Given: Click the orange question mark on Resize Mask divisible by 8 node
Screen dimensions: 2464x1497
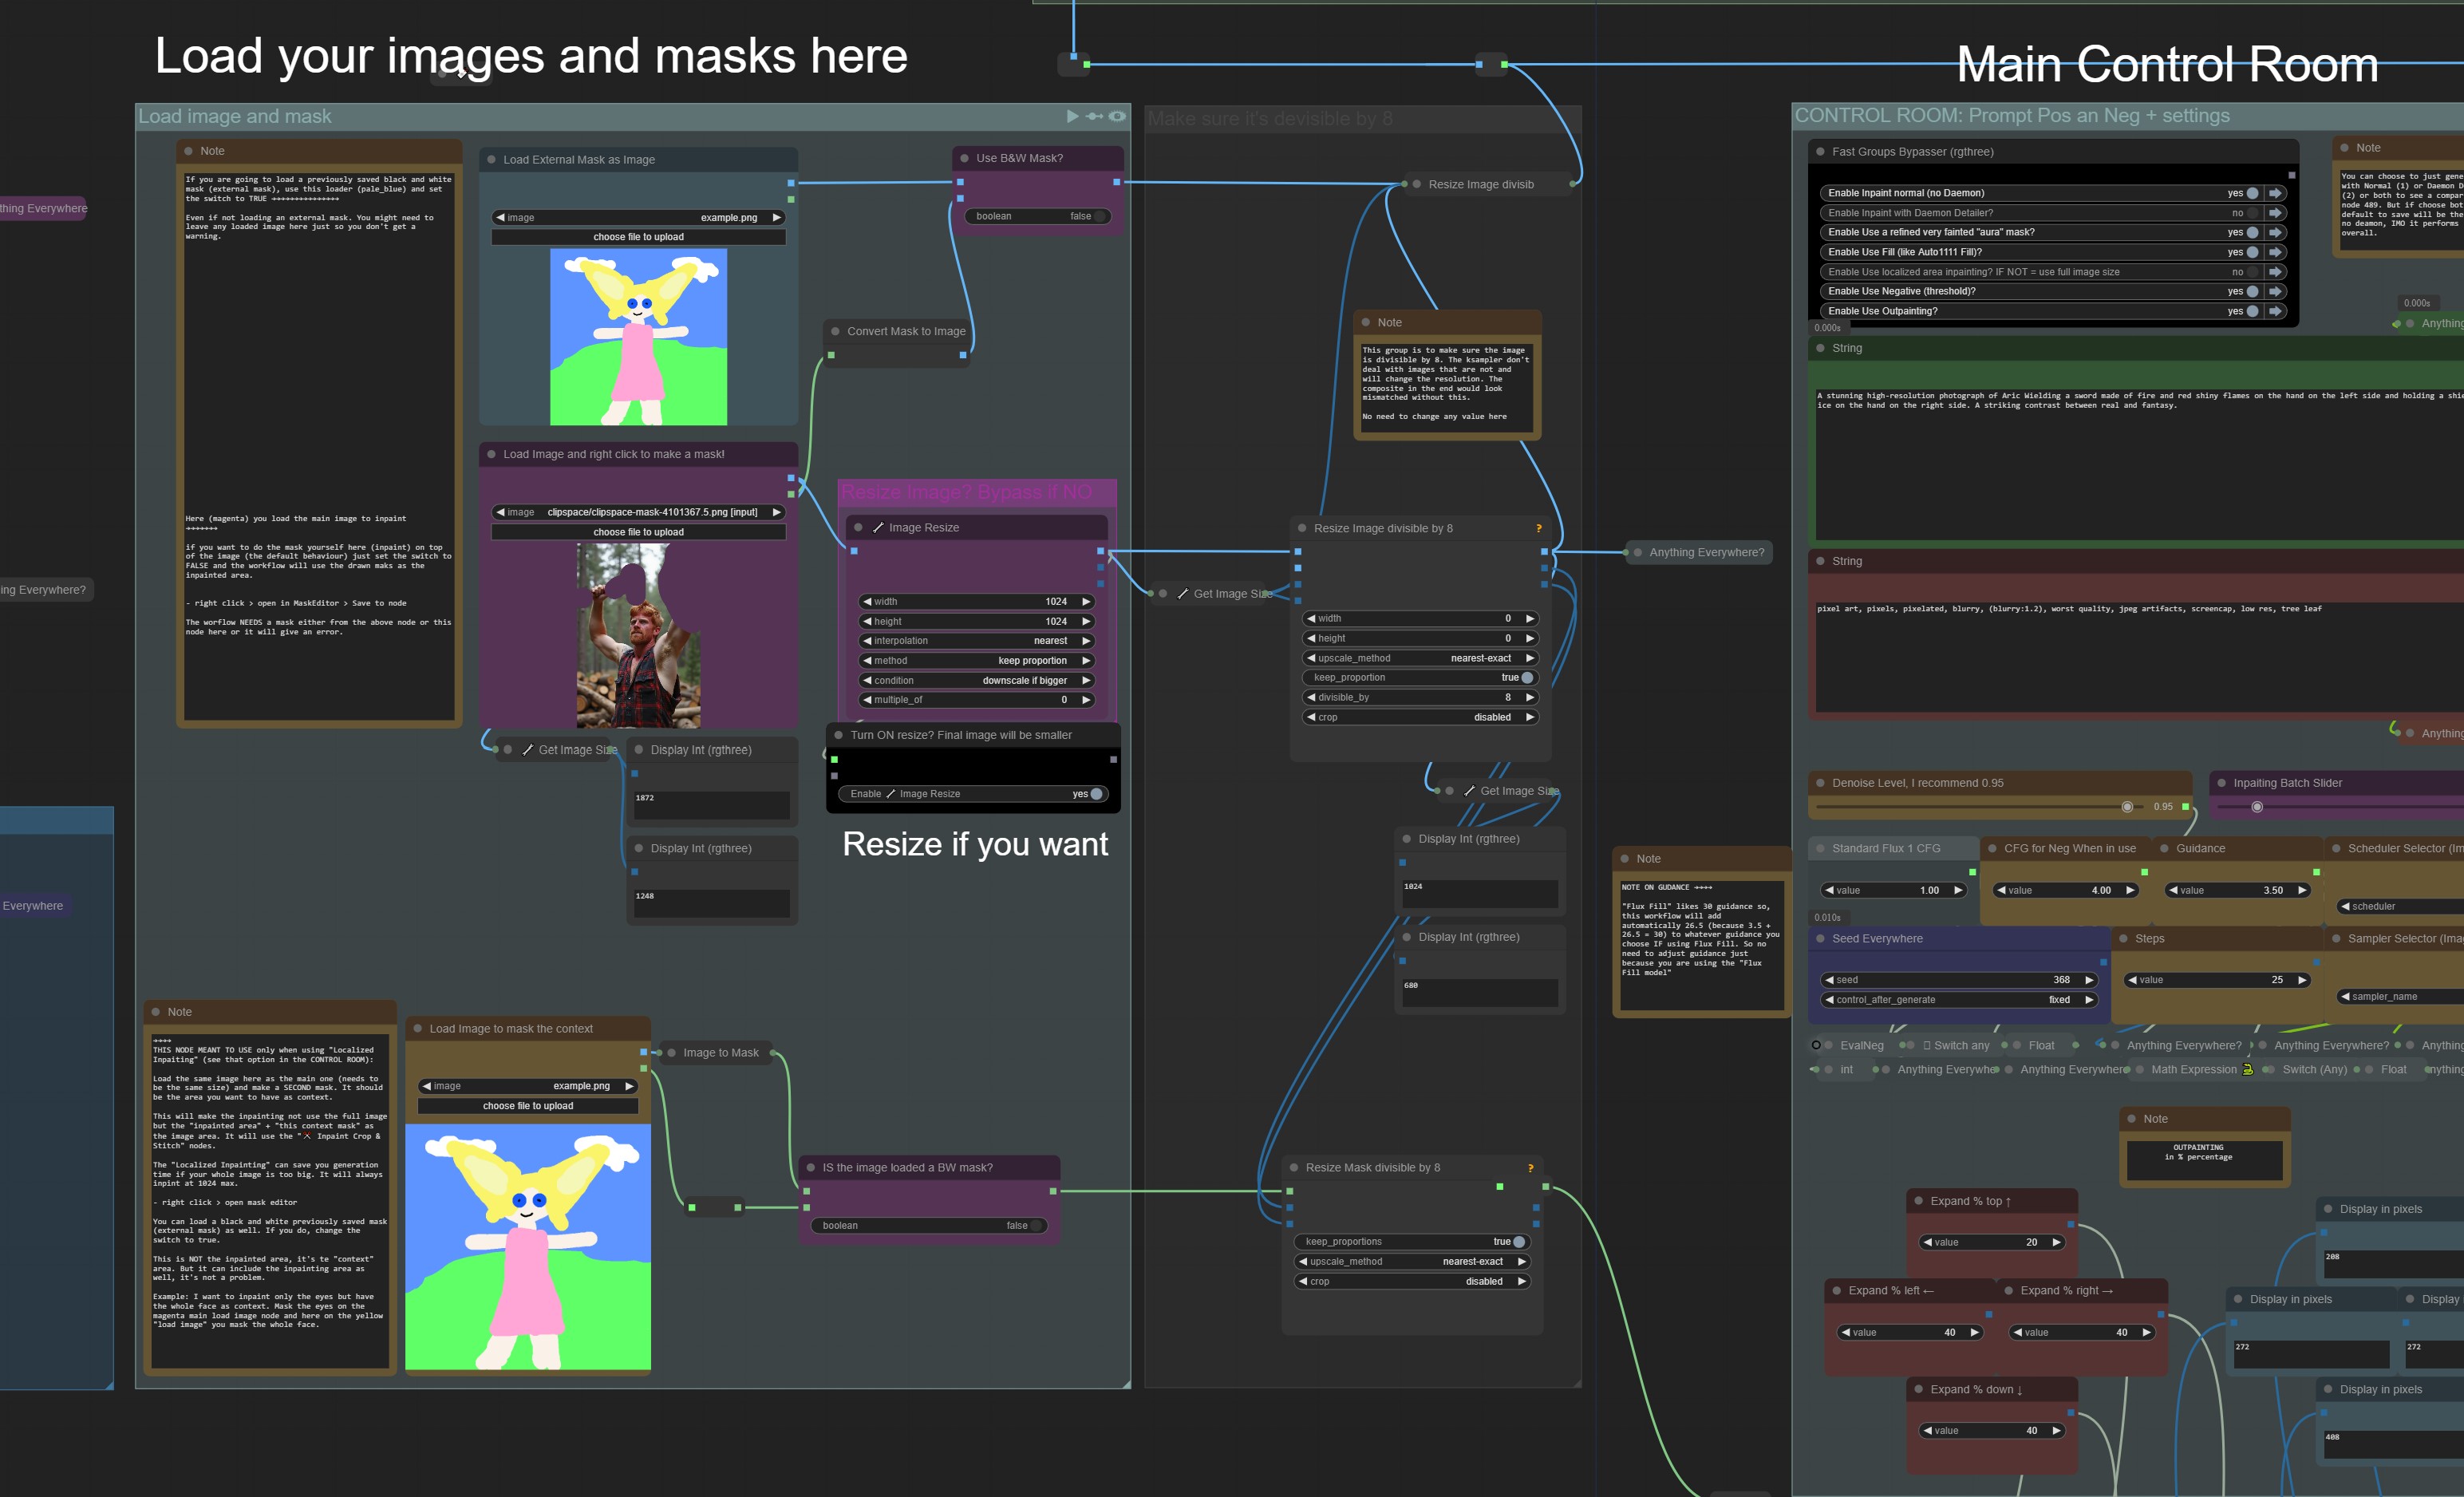Looking at the screenshot, I should tap(1530, 1168).
